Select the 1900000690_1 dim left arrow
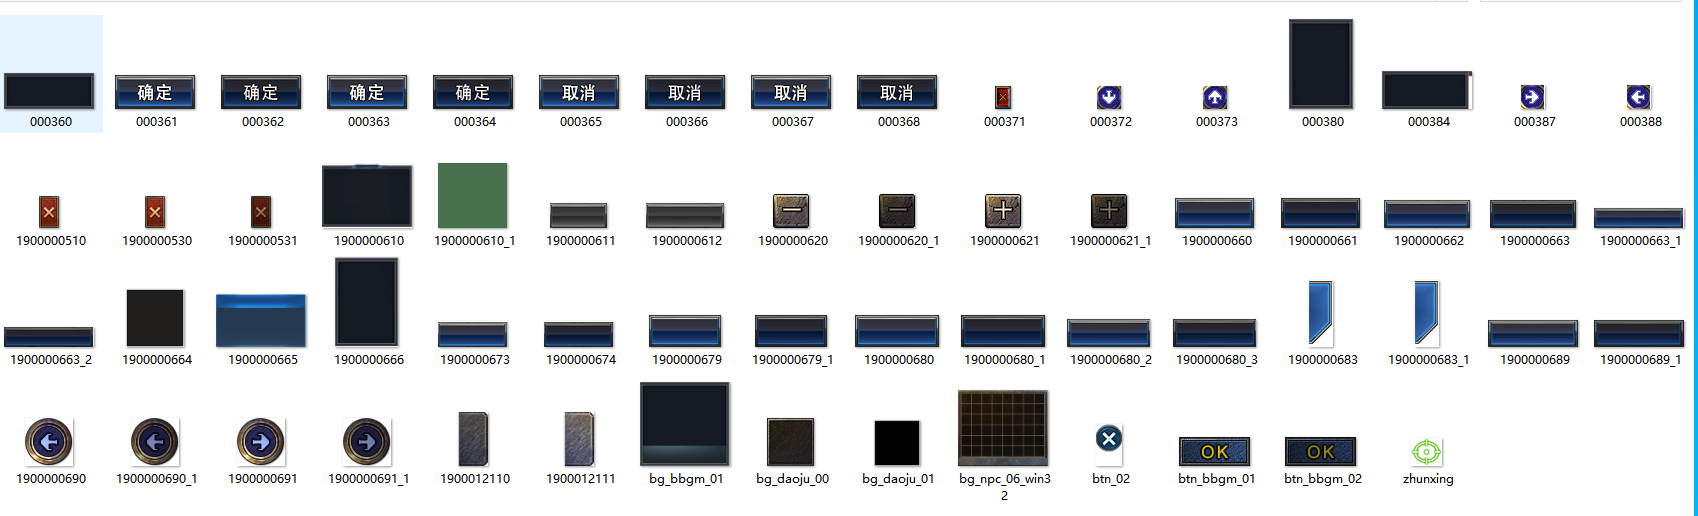Viewport: 1698px width, 516px height. 155,441
